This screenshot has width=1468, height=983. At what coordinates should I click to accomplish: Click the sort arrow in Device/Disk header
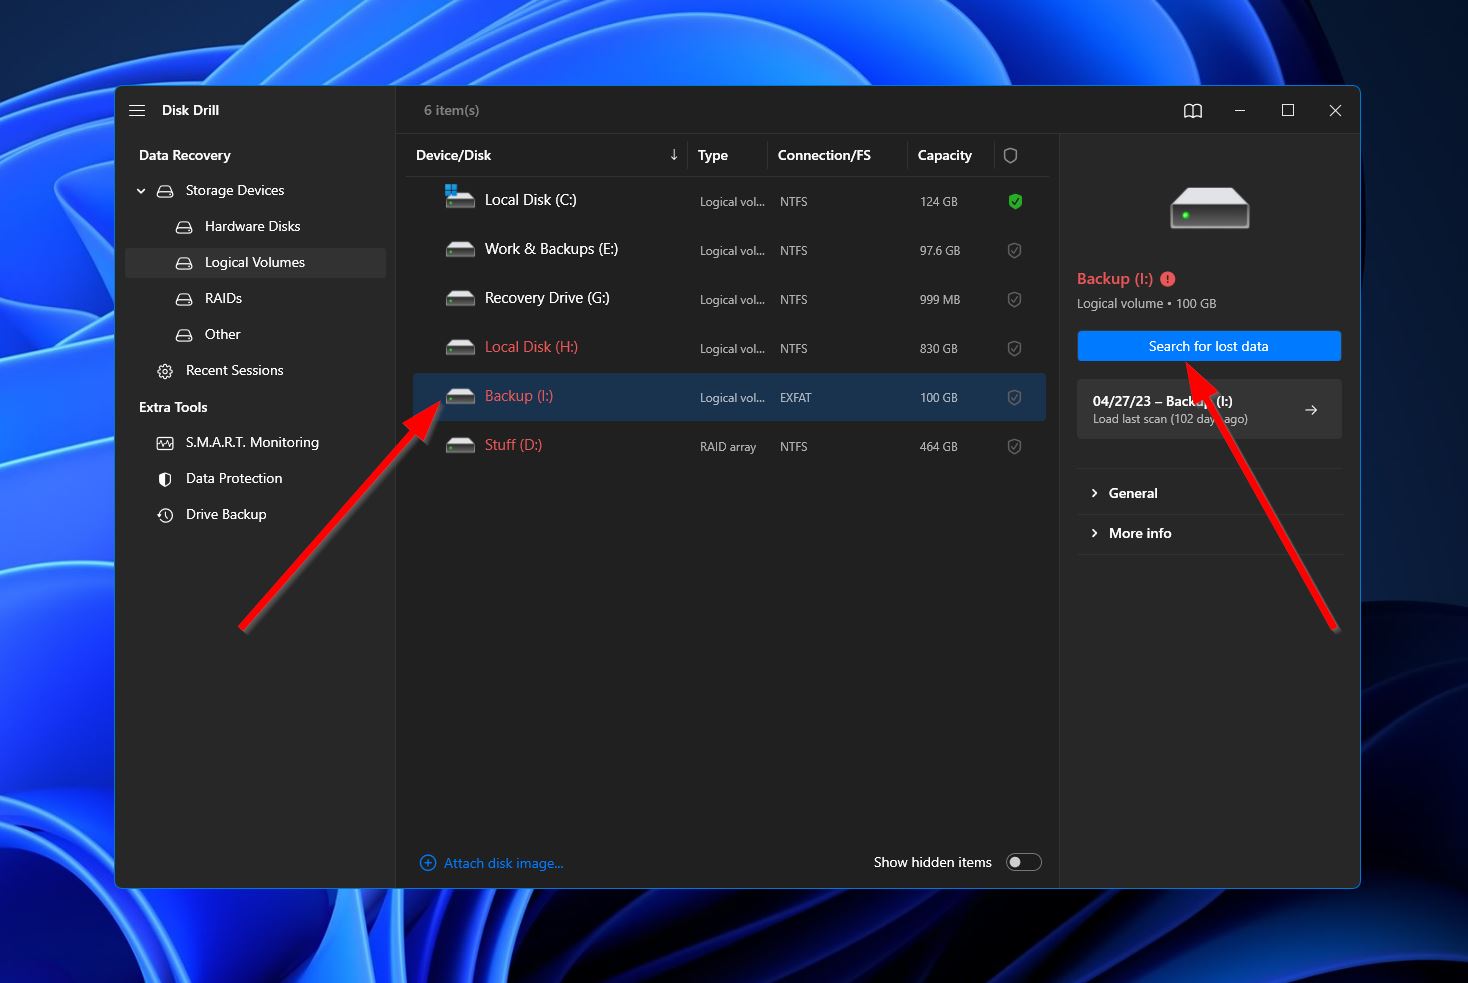point(674,155)
